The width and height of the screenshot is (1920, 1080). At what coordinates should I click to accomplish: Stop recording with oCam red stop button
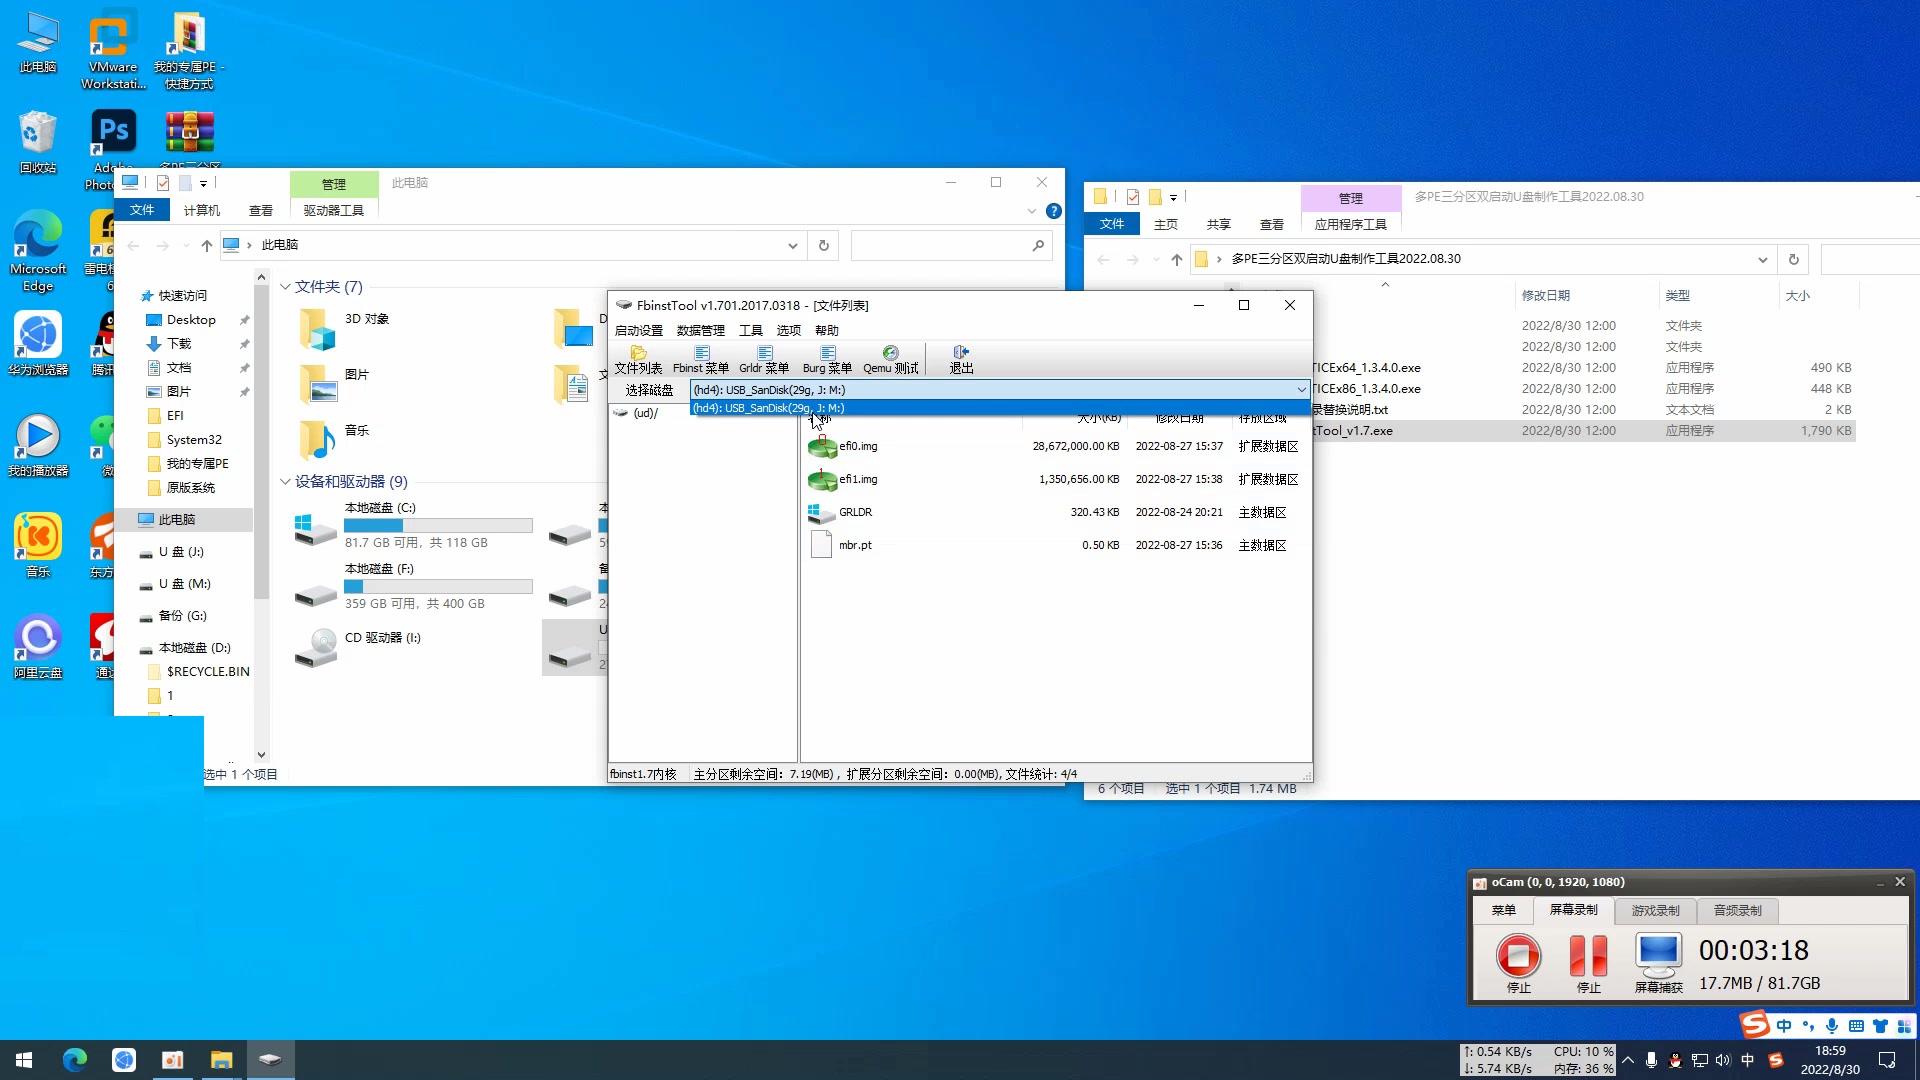1518,956
